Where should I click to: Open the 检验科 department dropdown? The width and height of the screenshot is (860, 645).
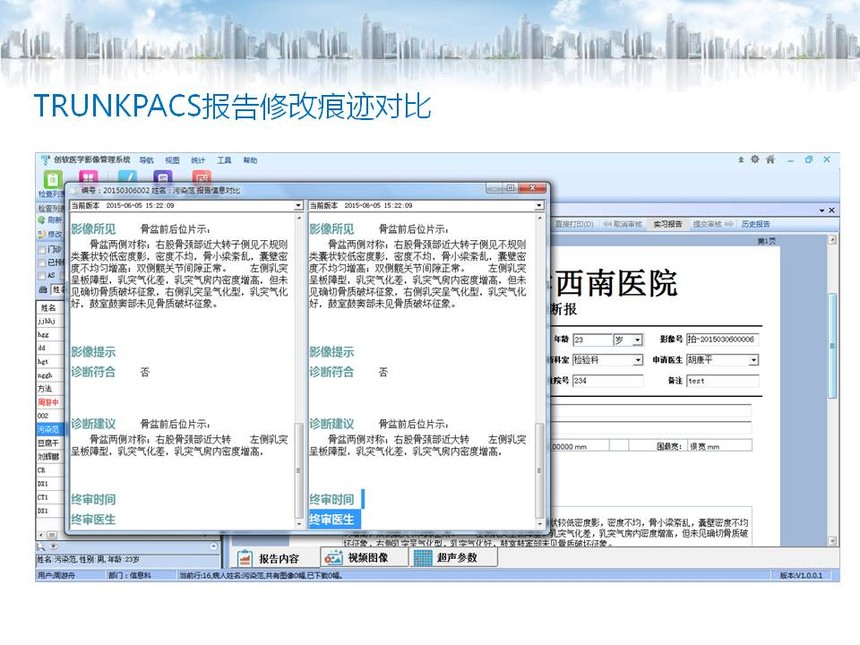[x=637, y=360]
